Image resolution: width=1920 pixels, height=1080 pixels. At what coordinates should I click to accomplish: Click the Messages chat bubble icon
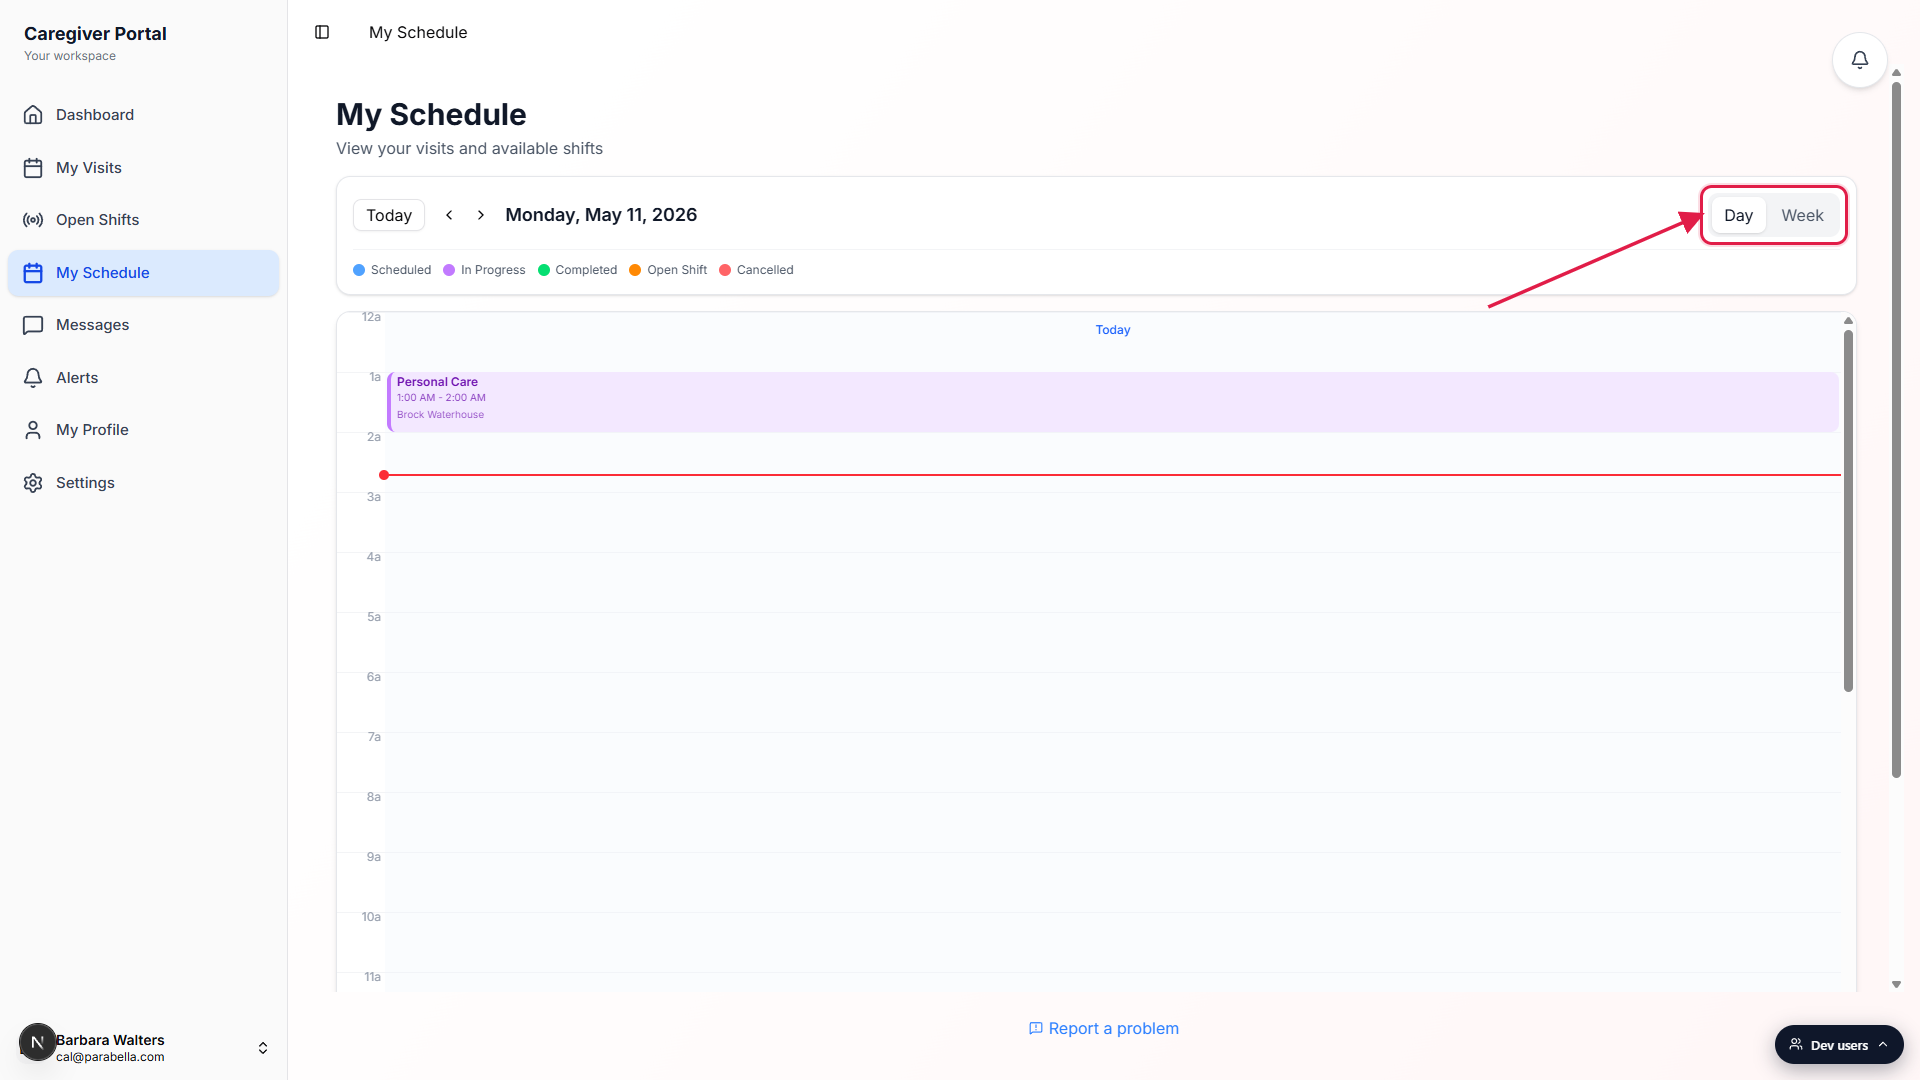click(33, 325)
